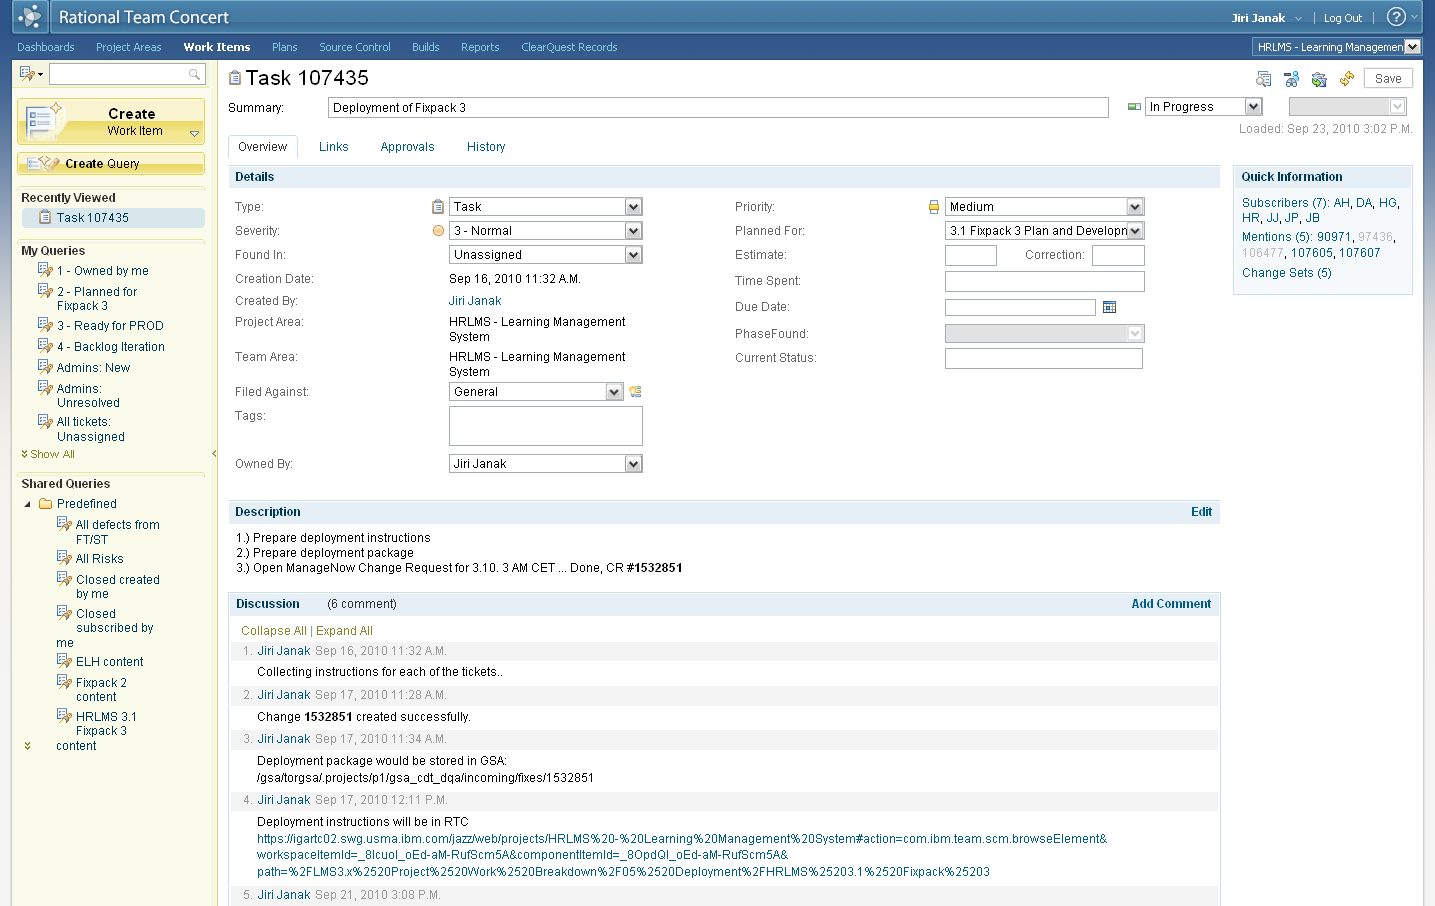Open the help question mark icon
Viewport: 1435px width, 906px height.
[1396, 17]
